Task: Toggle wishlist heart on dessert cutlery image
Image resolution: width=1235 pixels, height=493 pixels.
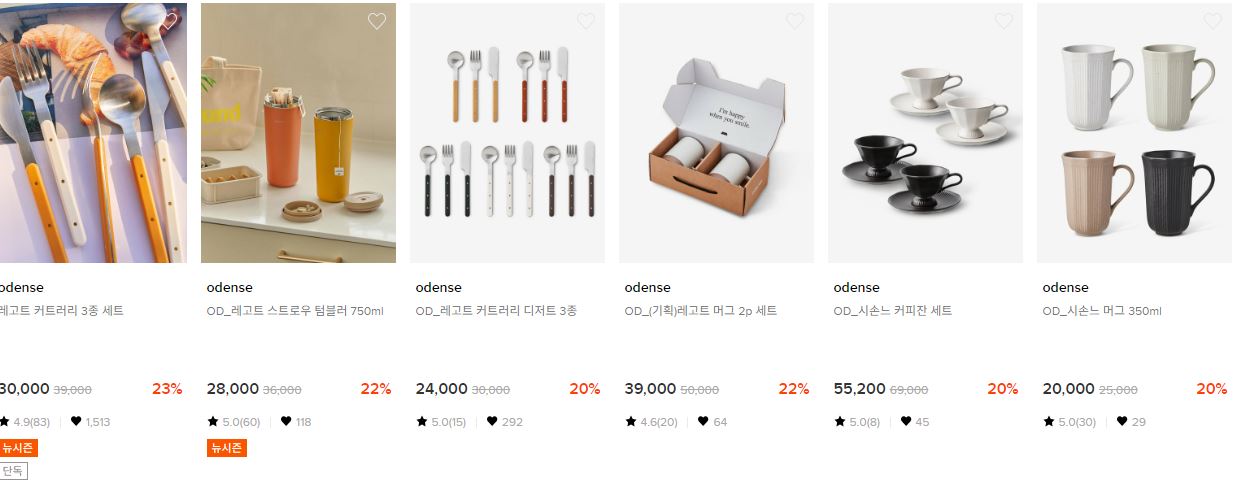Action: point(586,21)
